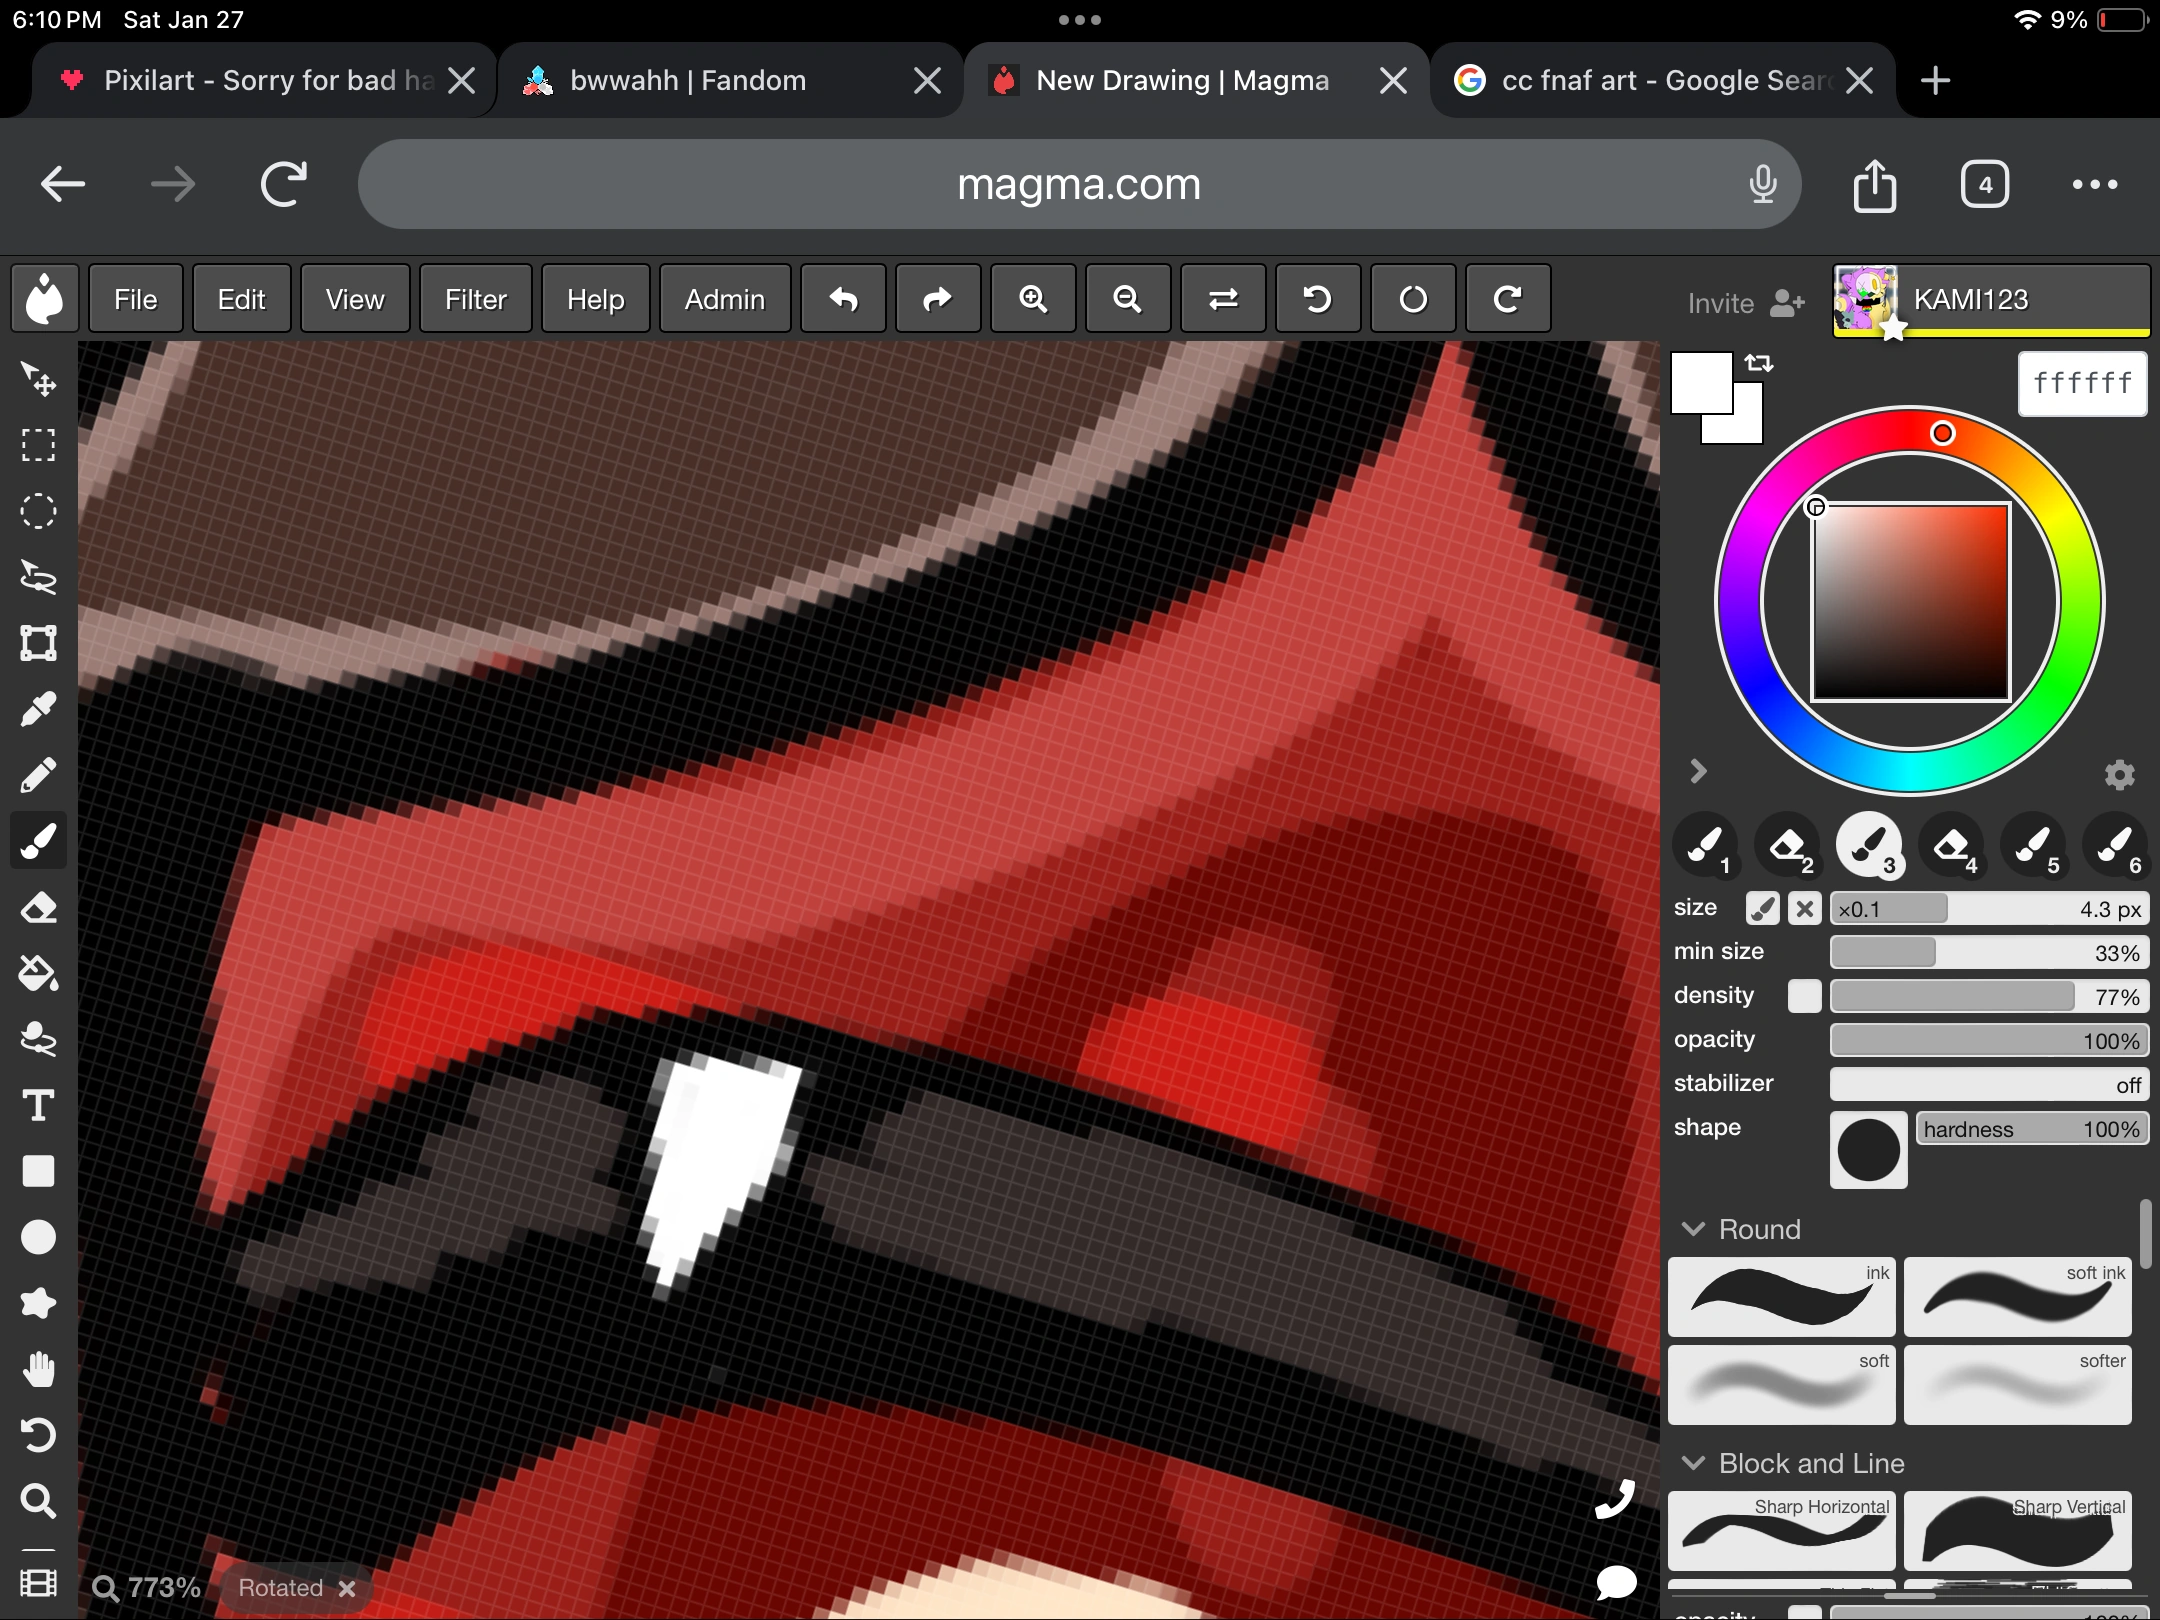This screenshot has height=1620, width=2160.
Task: Select the Hand pan tool
Action: pyautogui.click(x=38, y=1369)
